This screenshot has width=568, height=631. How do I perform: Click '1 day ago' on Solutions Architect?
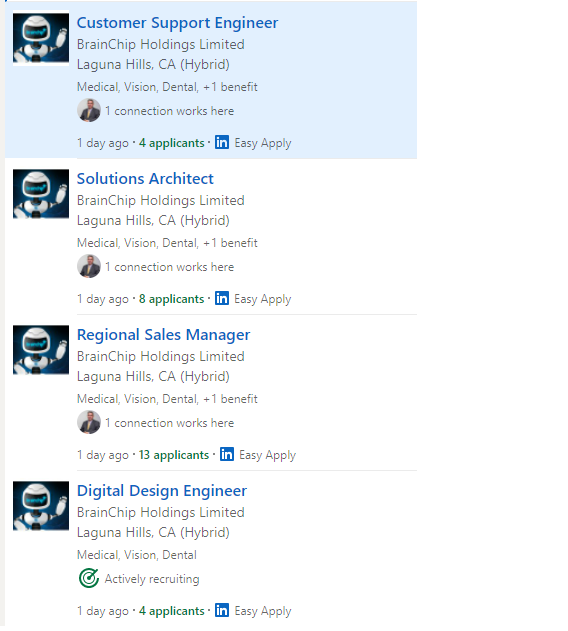103,299
